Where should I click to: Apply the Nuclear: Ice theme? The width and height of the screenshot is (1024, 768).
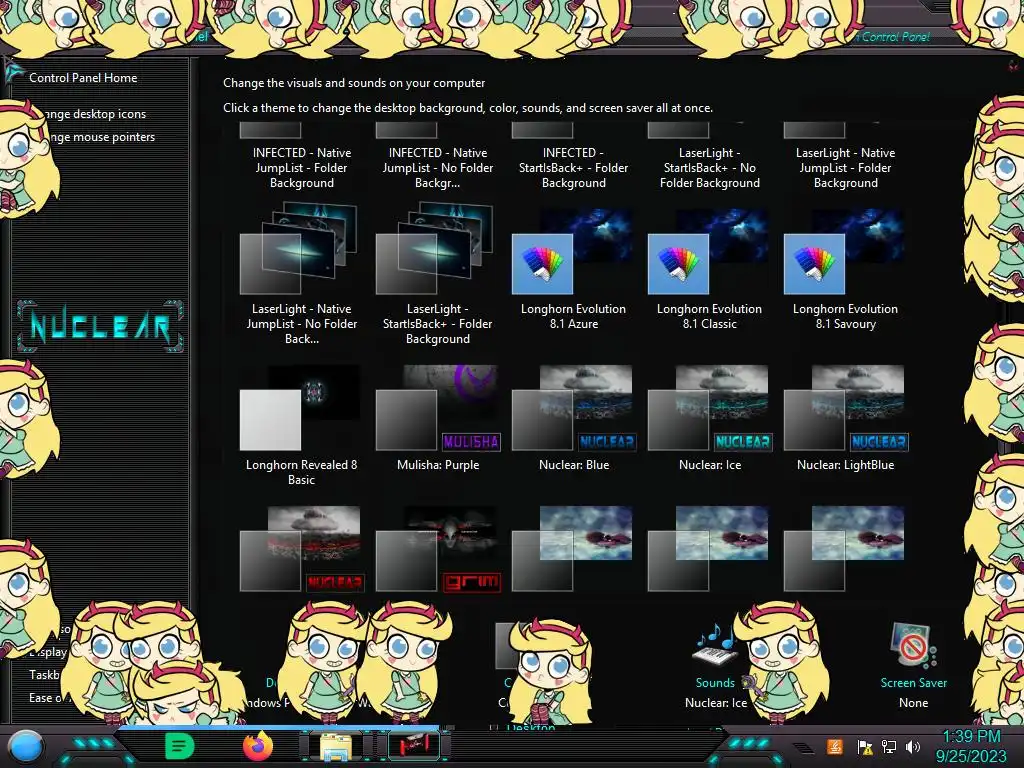(709, 418)
